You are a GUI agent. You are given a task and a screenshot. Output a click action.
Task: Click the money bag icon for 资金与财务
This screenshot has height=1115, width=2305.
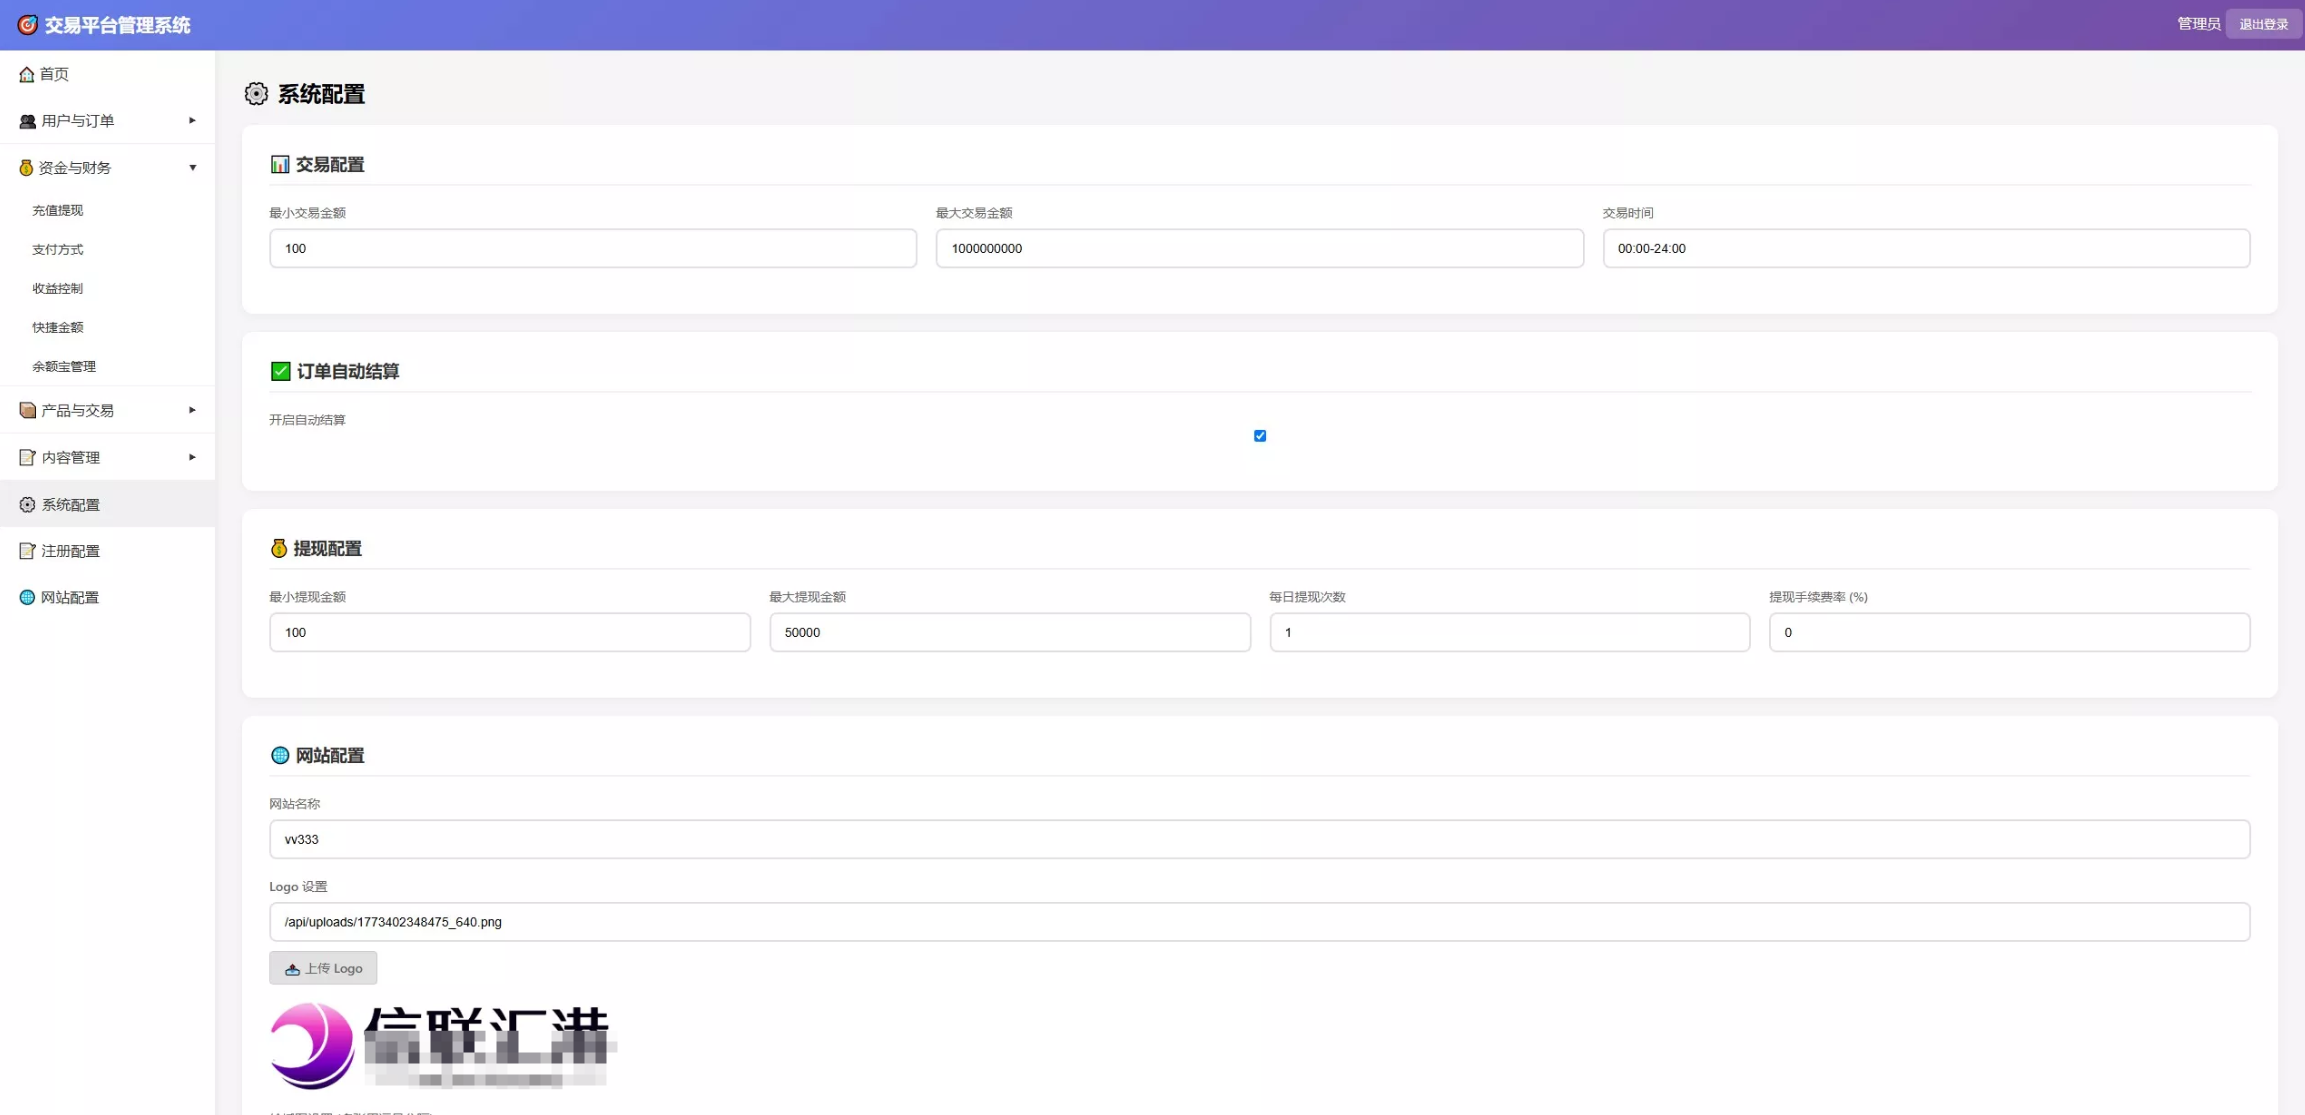[26, 168]
